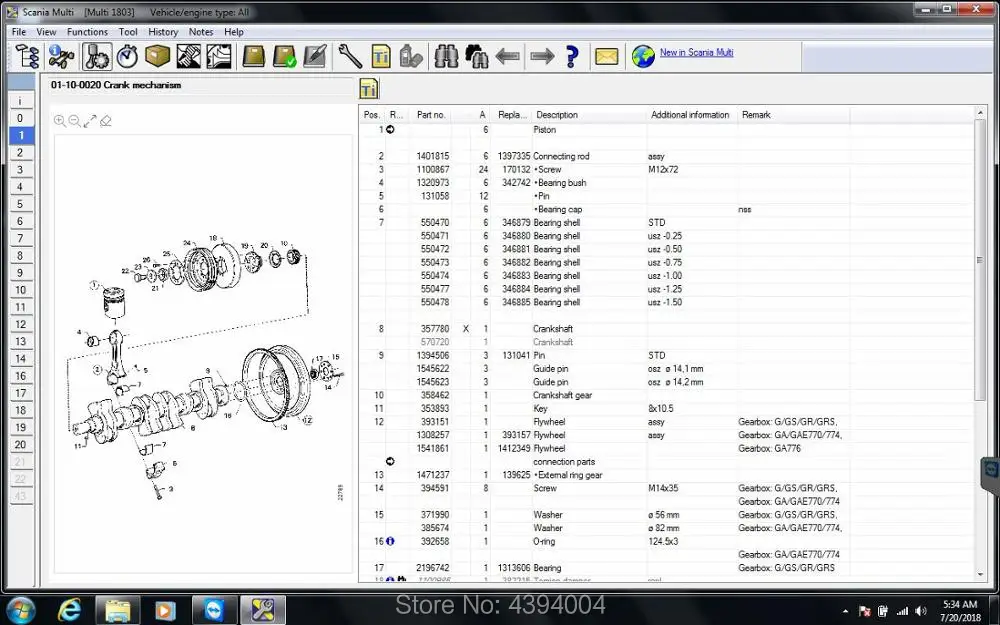Open the Windows Start button

pyautogui.click(x=20, y=610)
